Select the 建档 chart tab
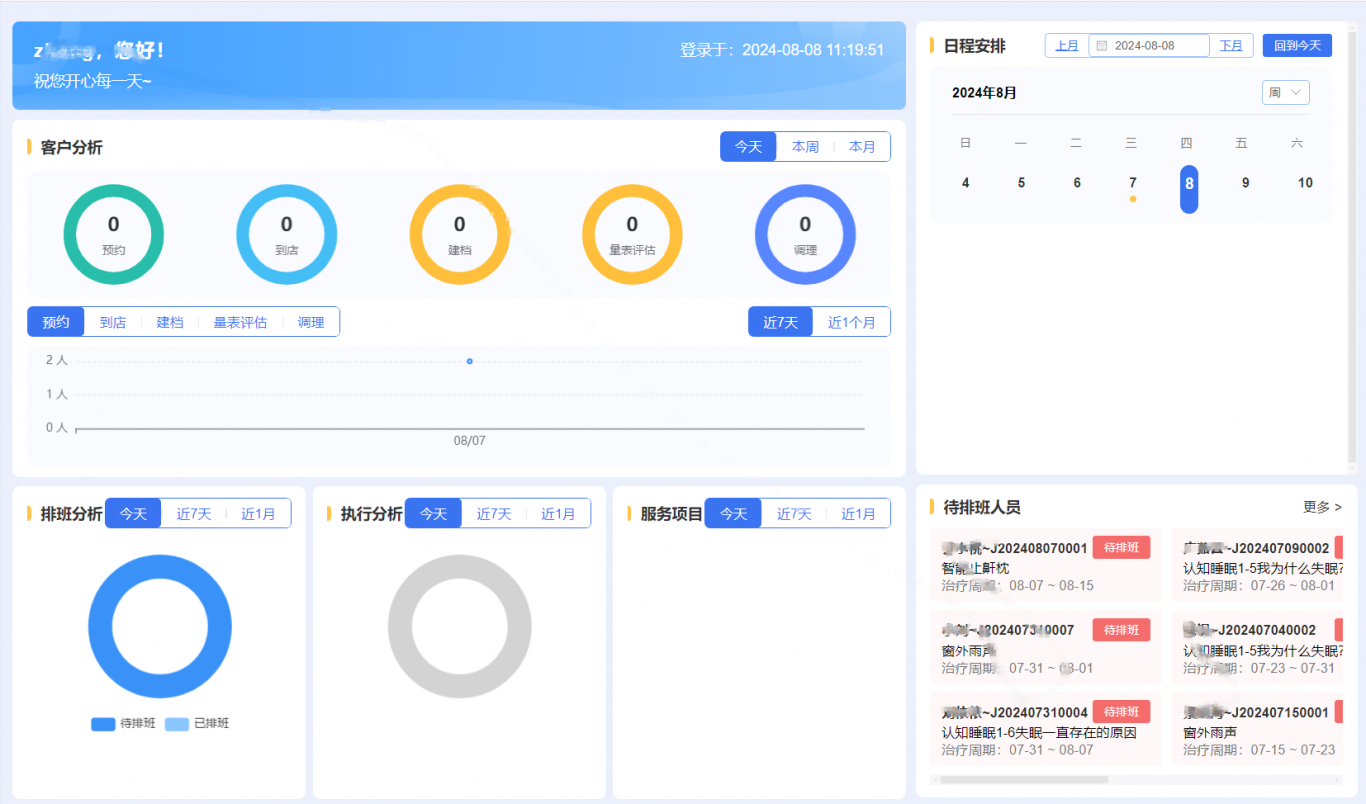1366x804 pixels. [x=170, y=322]
